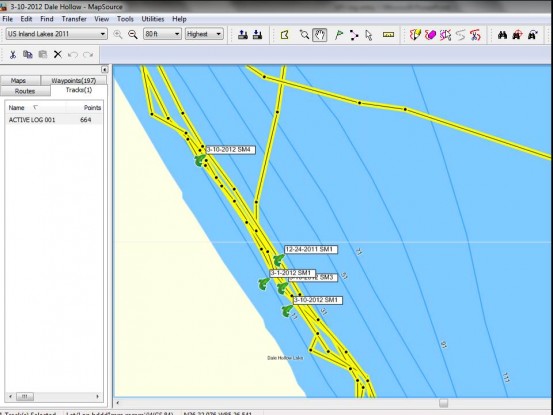The height and width of the screenshot is (415, 553).
Task: Click the track list right scroll arrow
Action: click(98, 397)
